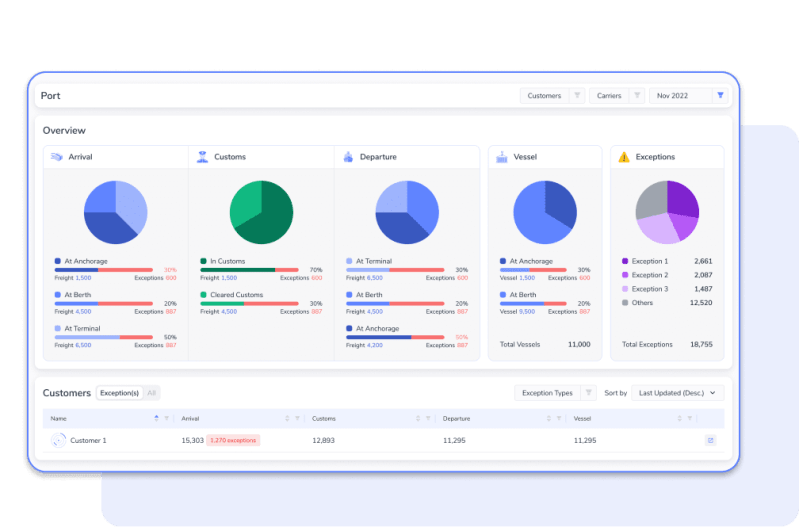Filter the Departure column

tap(559, 418)
